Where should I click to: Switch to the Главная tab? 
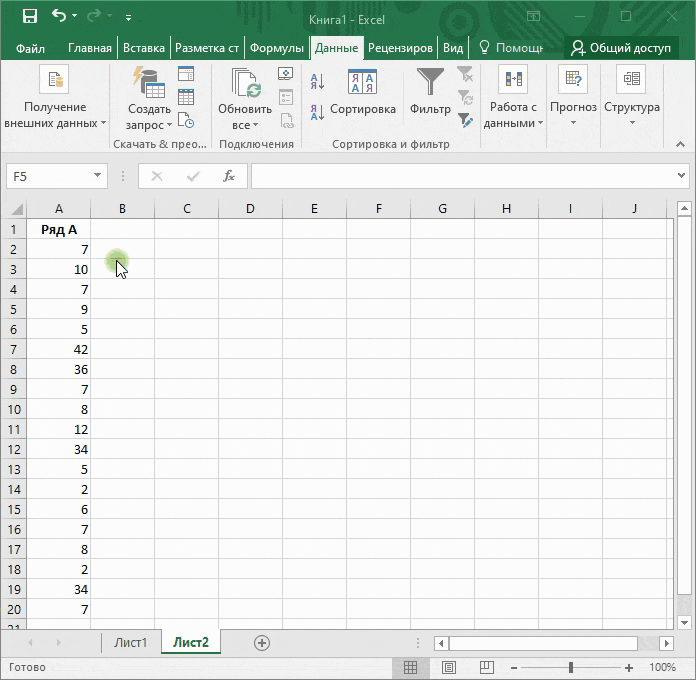click(90, 48)
